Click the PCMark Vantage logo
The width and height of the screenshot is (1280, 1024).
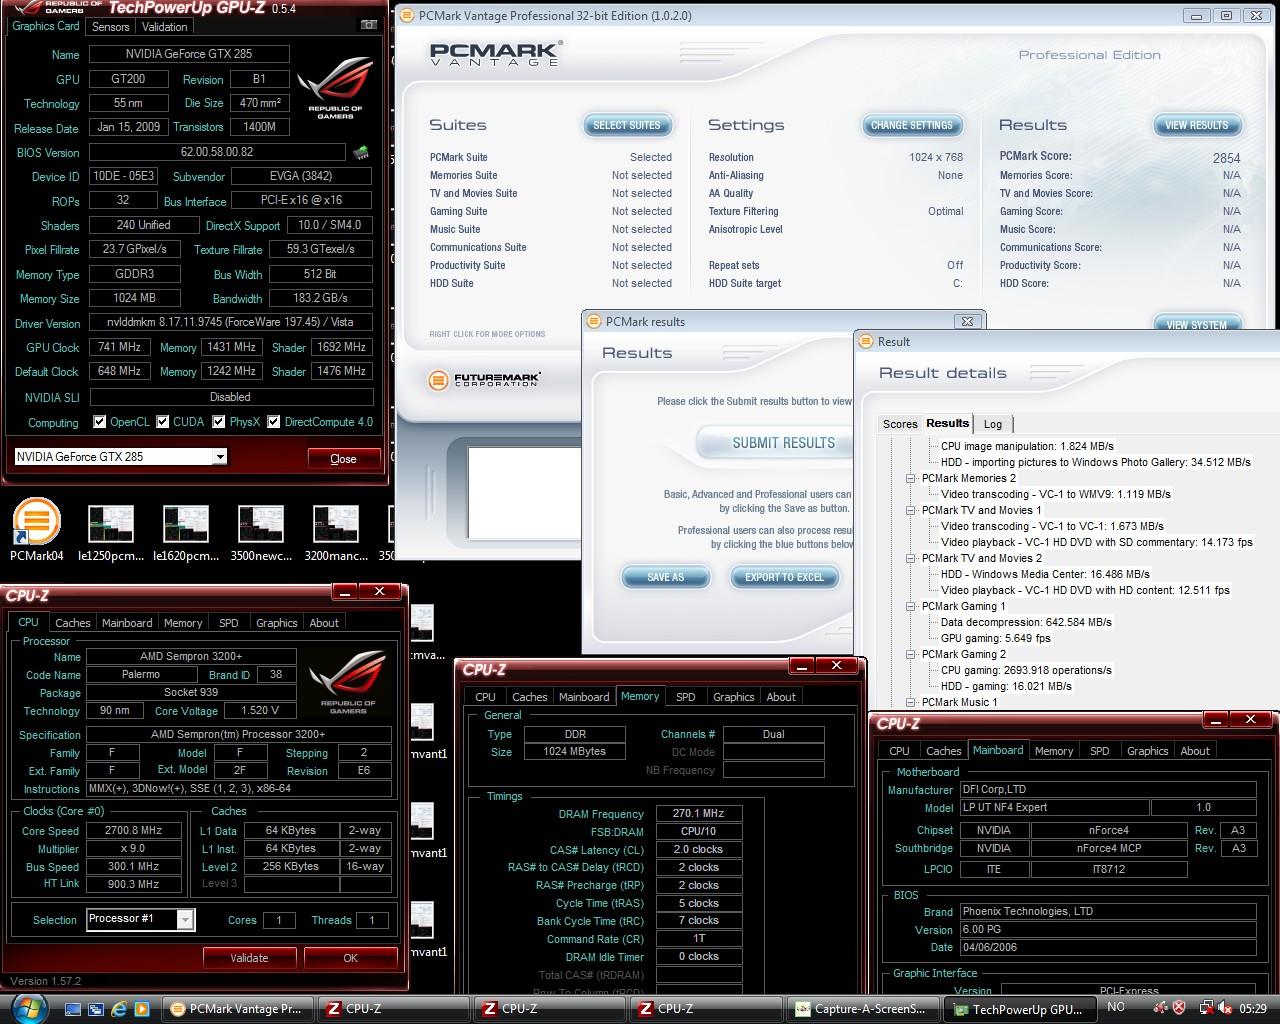click(x=497, y=53)
